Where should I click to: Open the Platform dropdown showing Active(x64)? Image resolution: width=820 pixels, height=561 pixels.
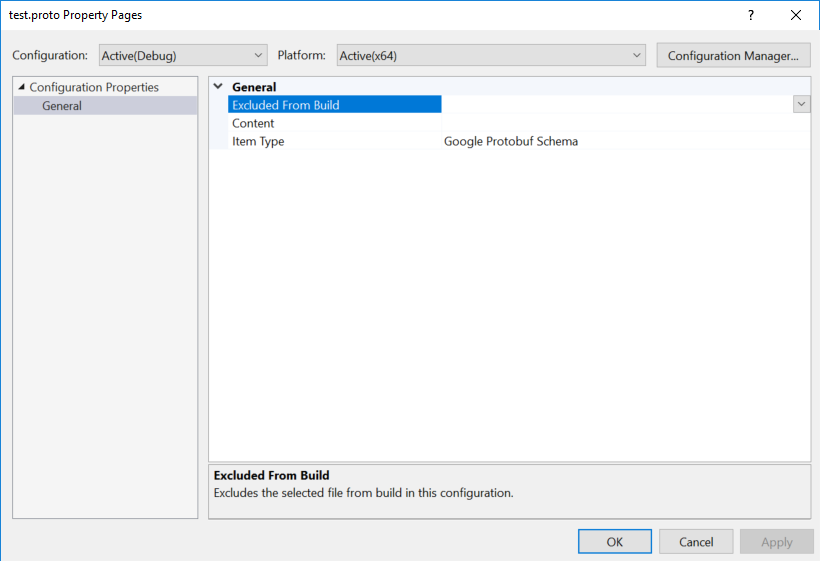pyautogui.click(x=491, y=55)
